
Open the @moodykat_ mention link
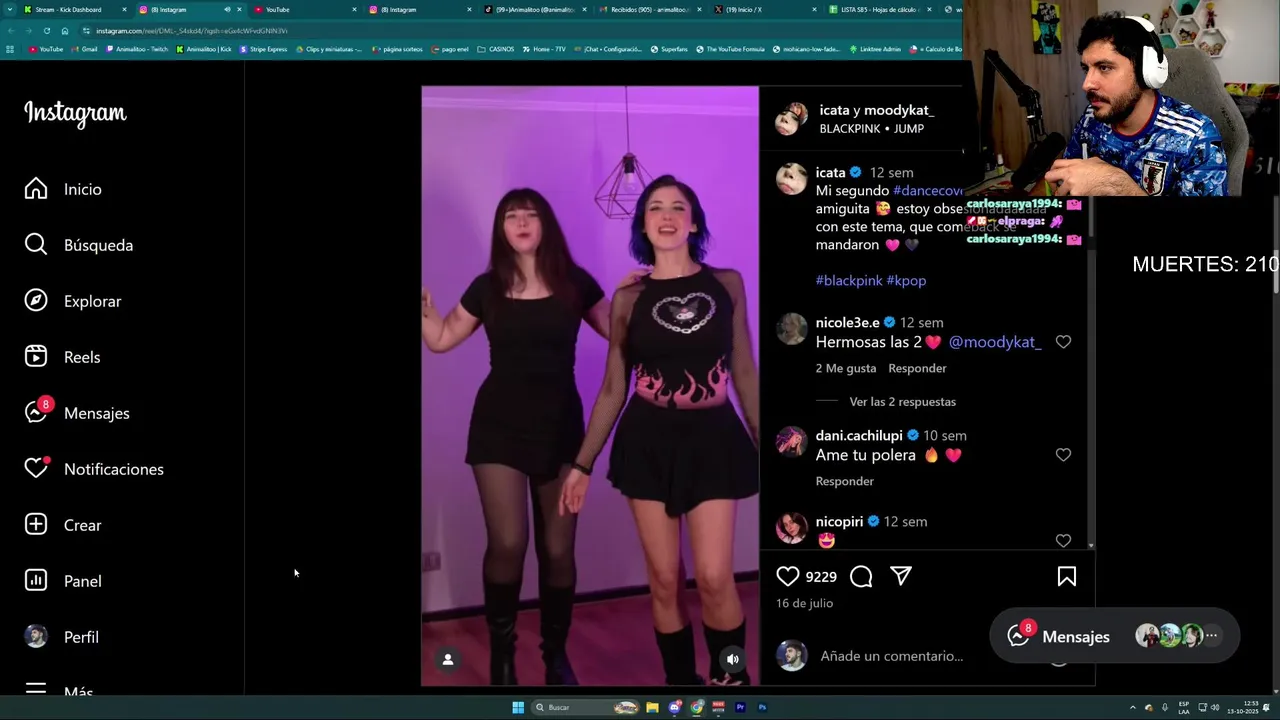[x=995, y=342]
